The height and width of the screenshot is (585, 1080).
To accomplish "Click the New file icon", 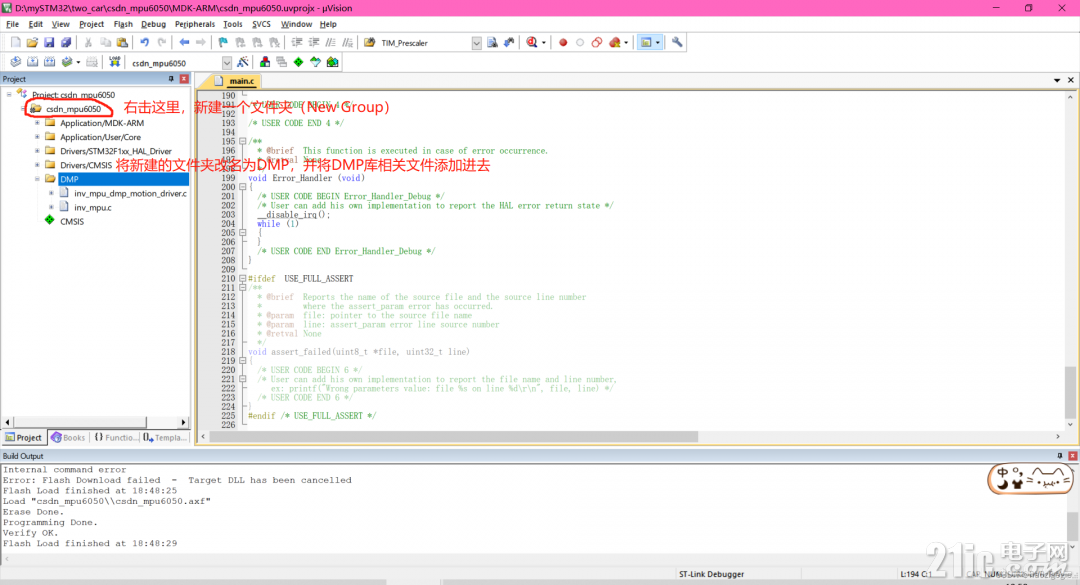I will pos(16,43).
